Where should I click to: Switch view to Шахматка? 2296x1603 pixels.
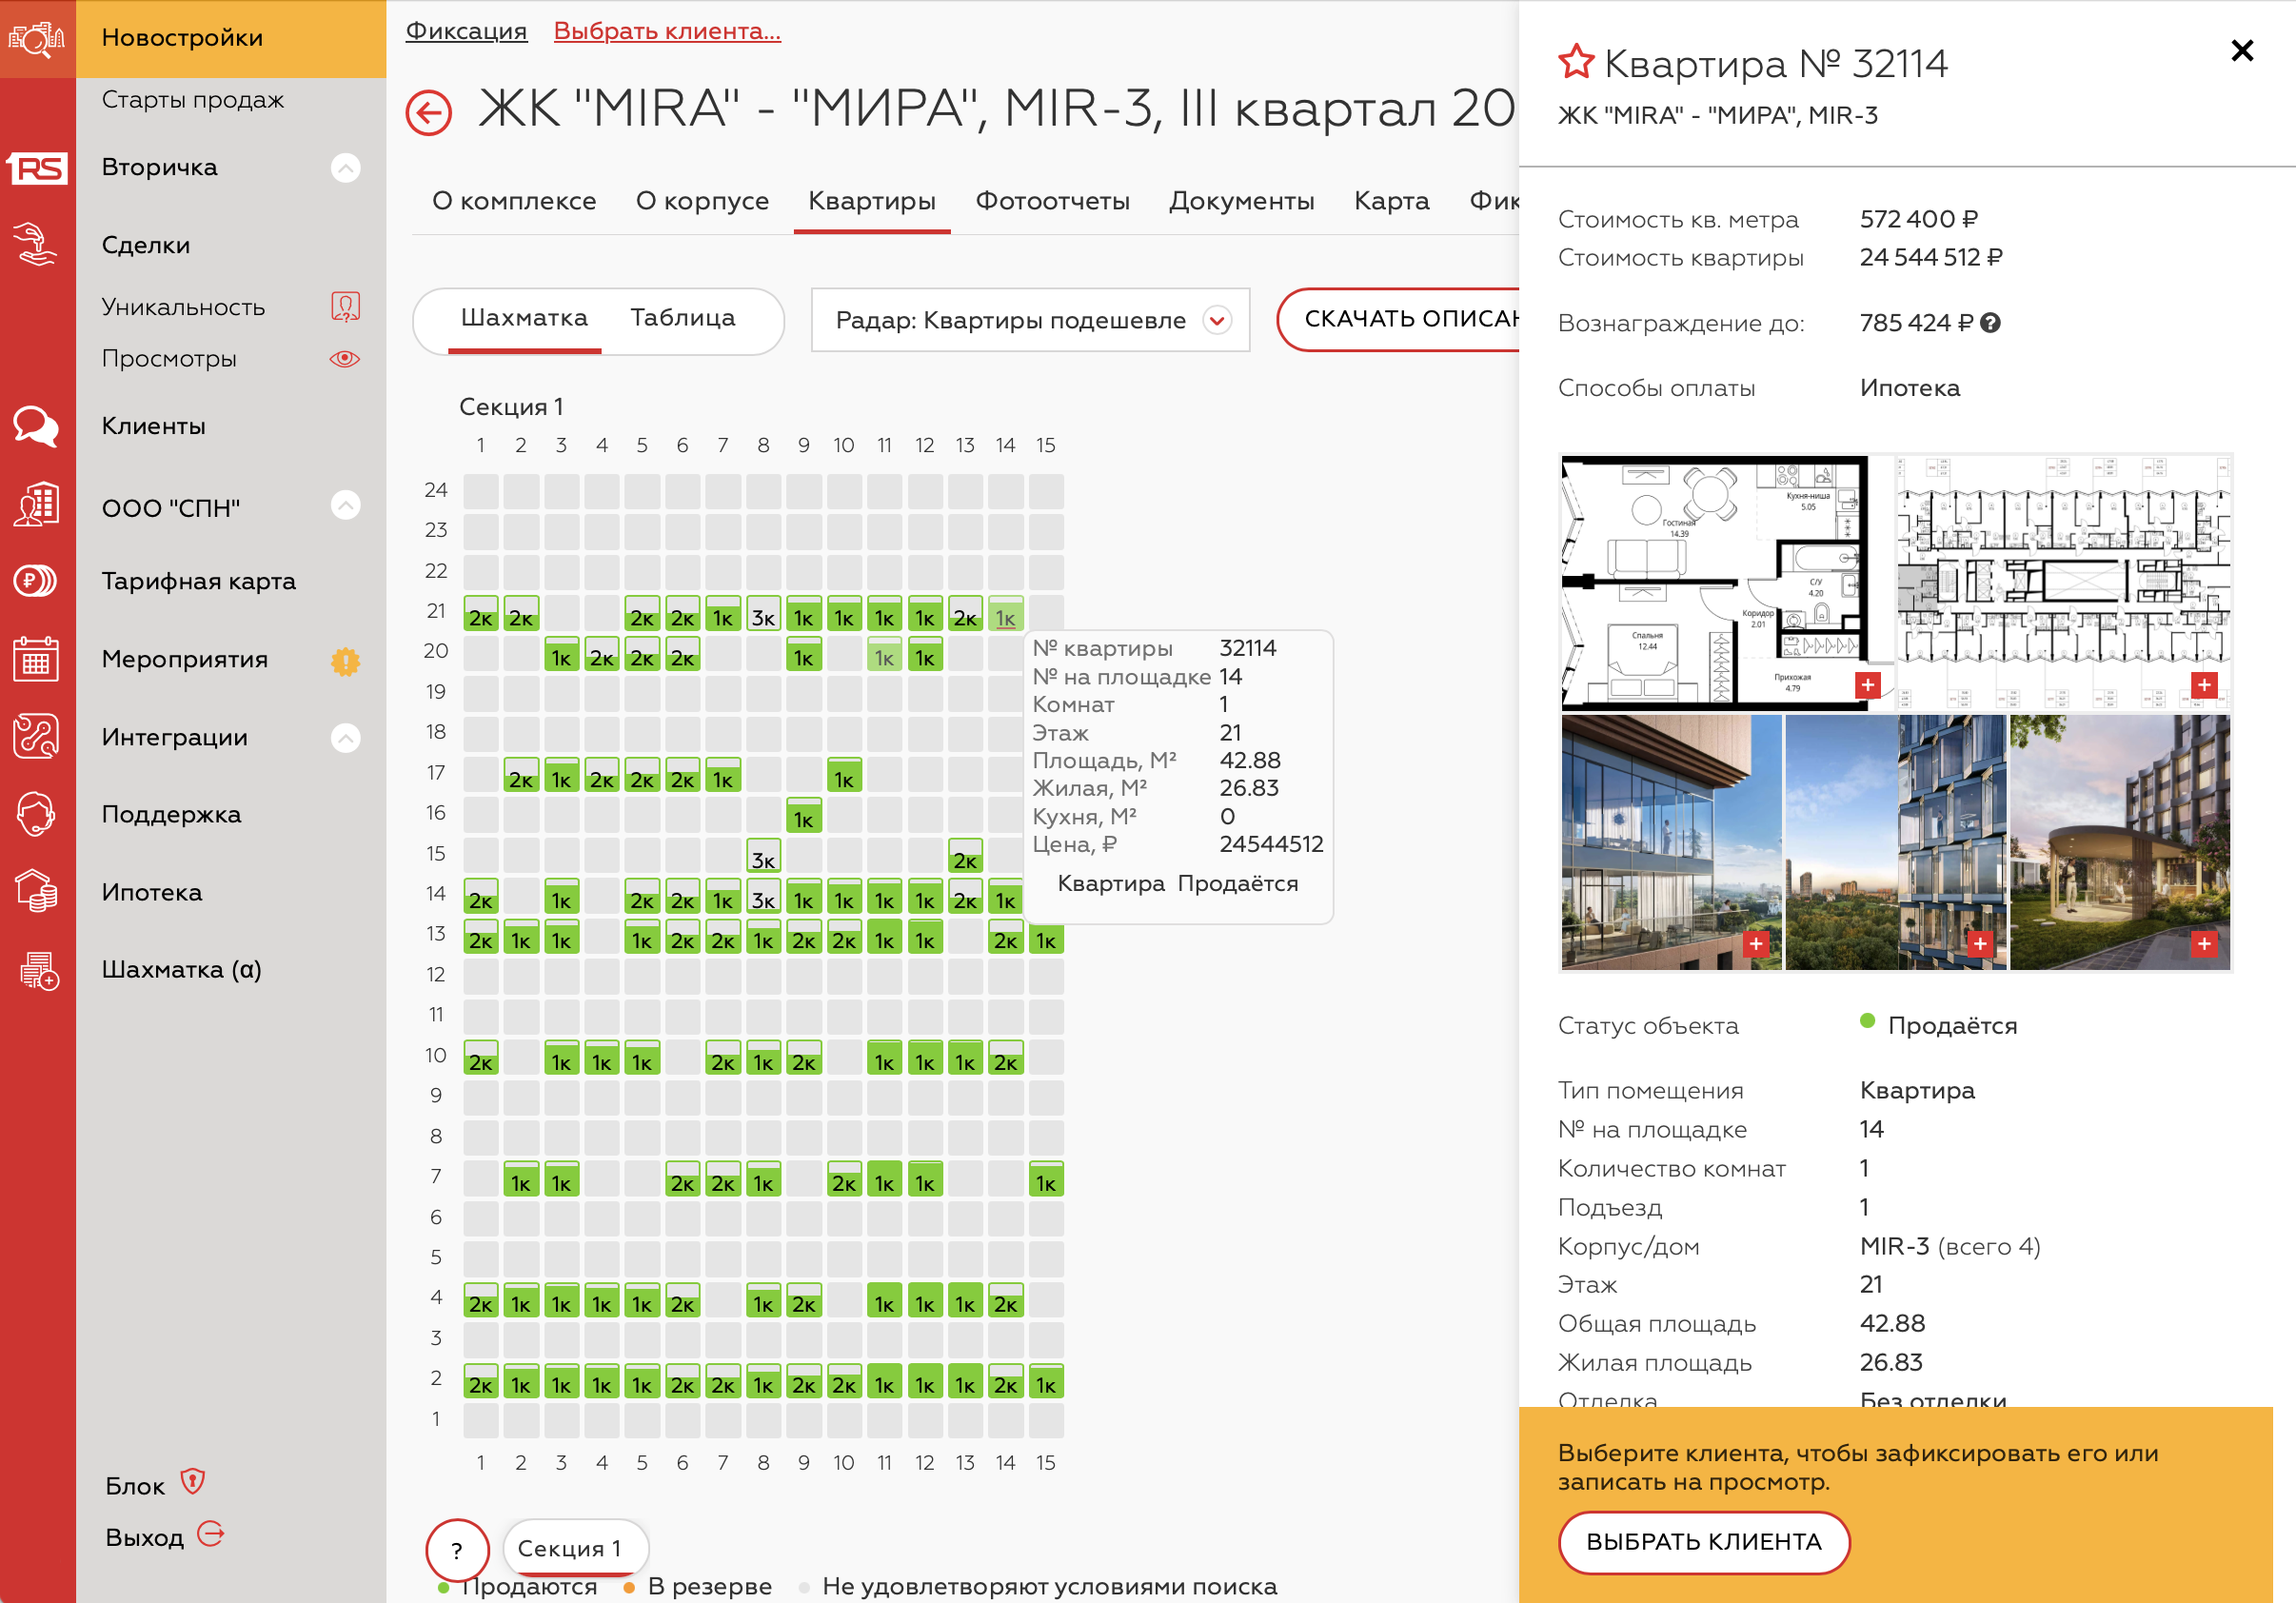[524, 318]
